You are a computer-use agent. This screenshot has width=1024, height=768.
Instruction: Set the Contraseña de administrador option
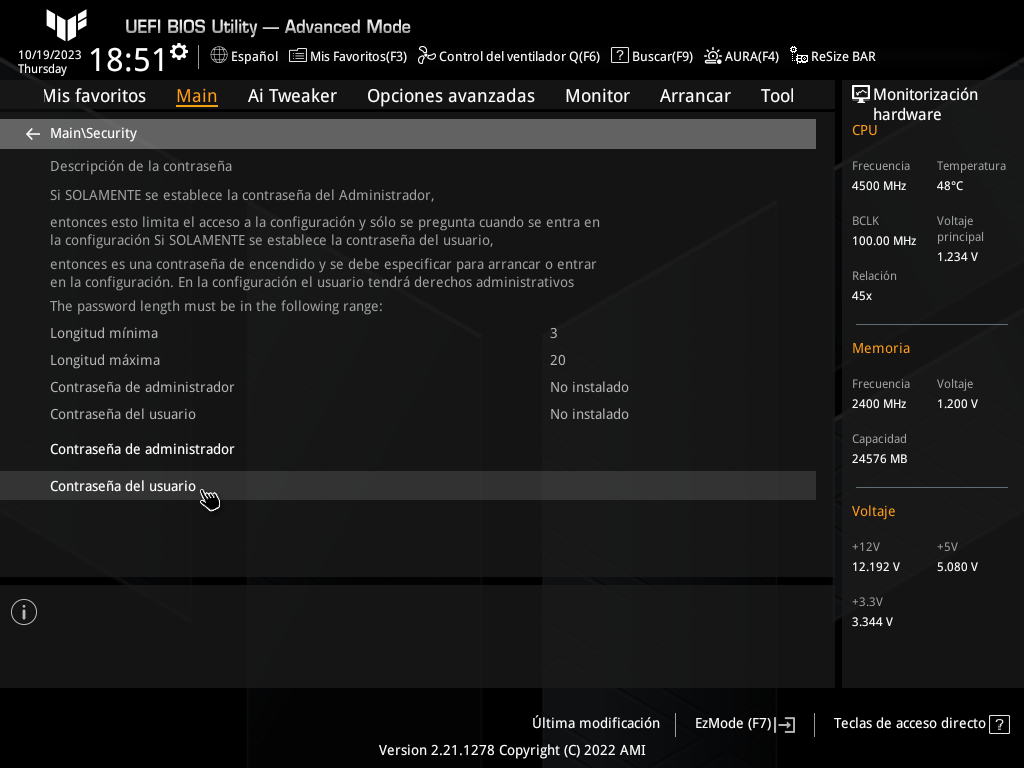click(142, 449)
